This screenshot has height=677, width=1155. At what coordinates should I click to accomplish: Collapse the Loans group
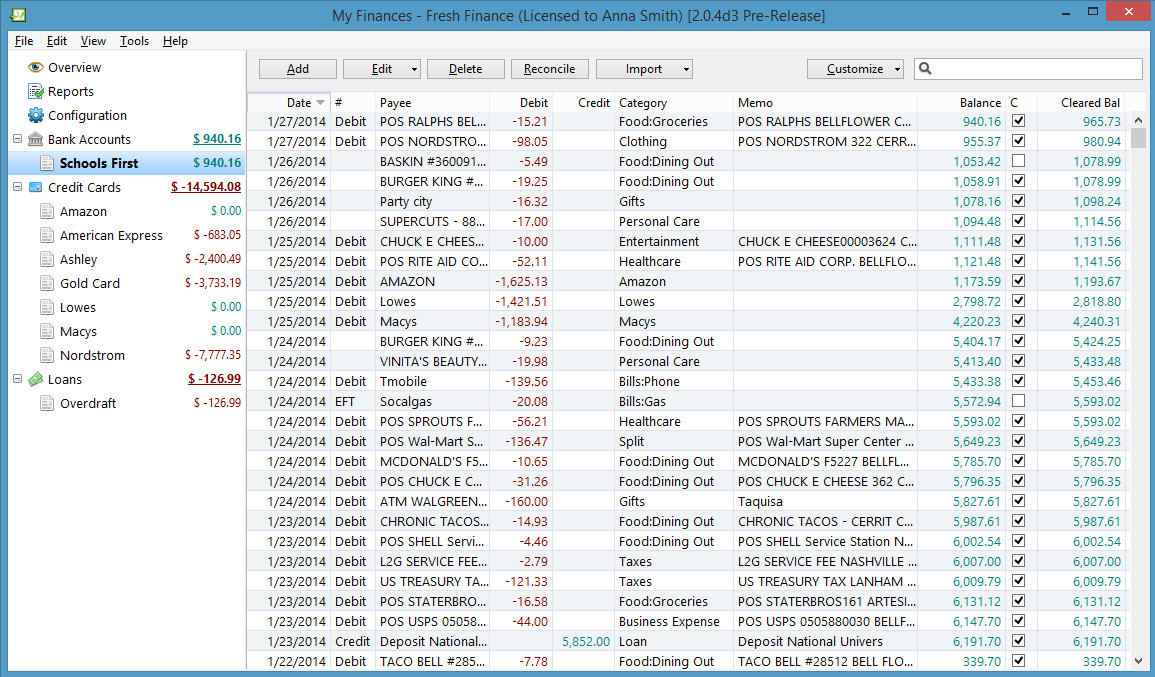[17, 379]
